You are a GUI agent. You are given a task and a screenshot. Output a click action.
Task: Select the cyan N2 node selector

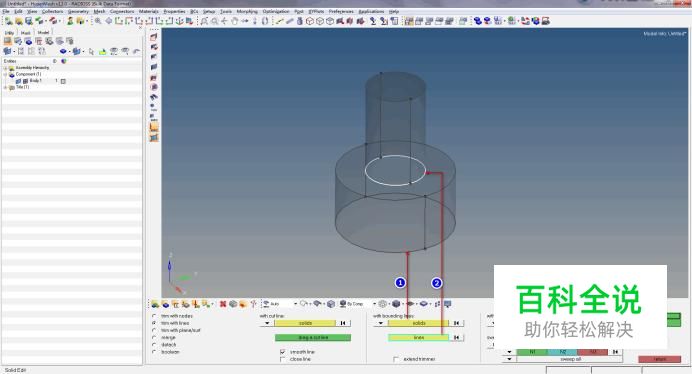563,352
